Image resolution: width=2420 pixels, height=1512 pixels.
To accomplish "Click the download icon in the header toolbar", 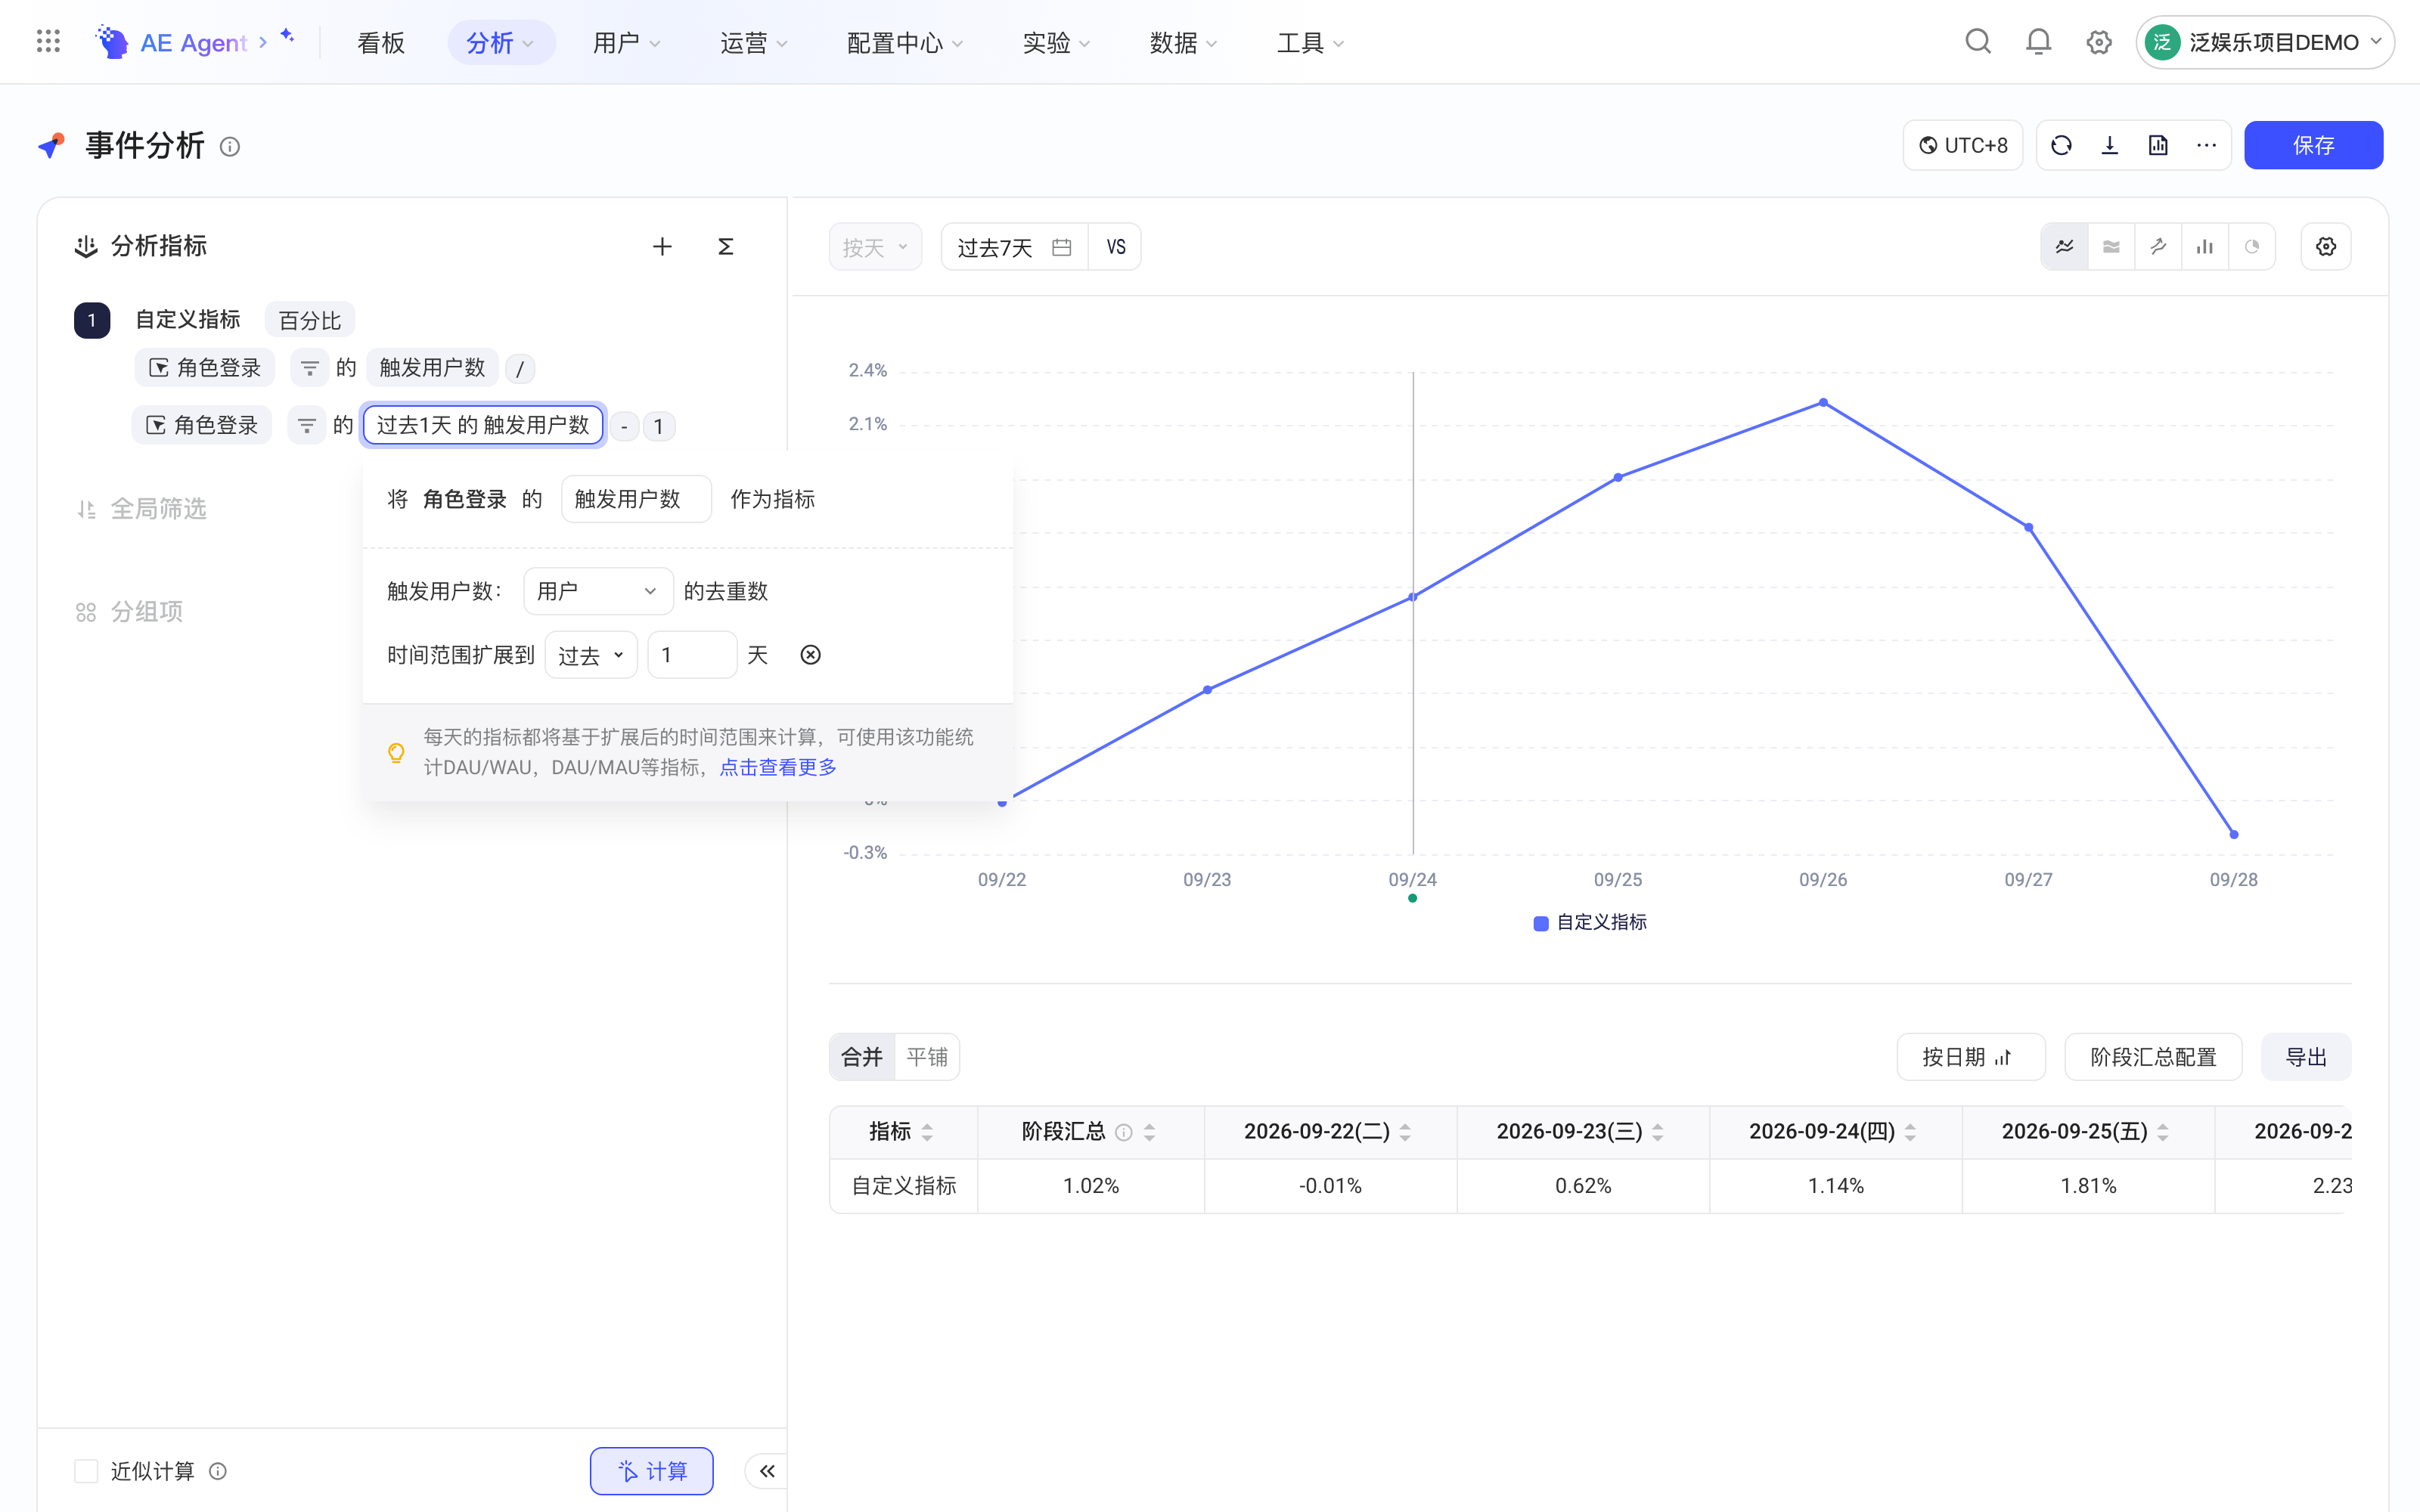I will coord(2110,146).
